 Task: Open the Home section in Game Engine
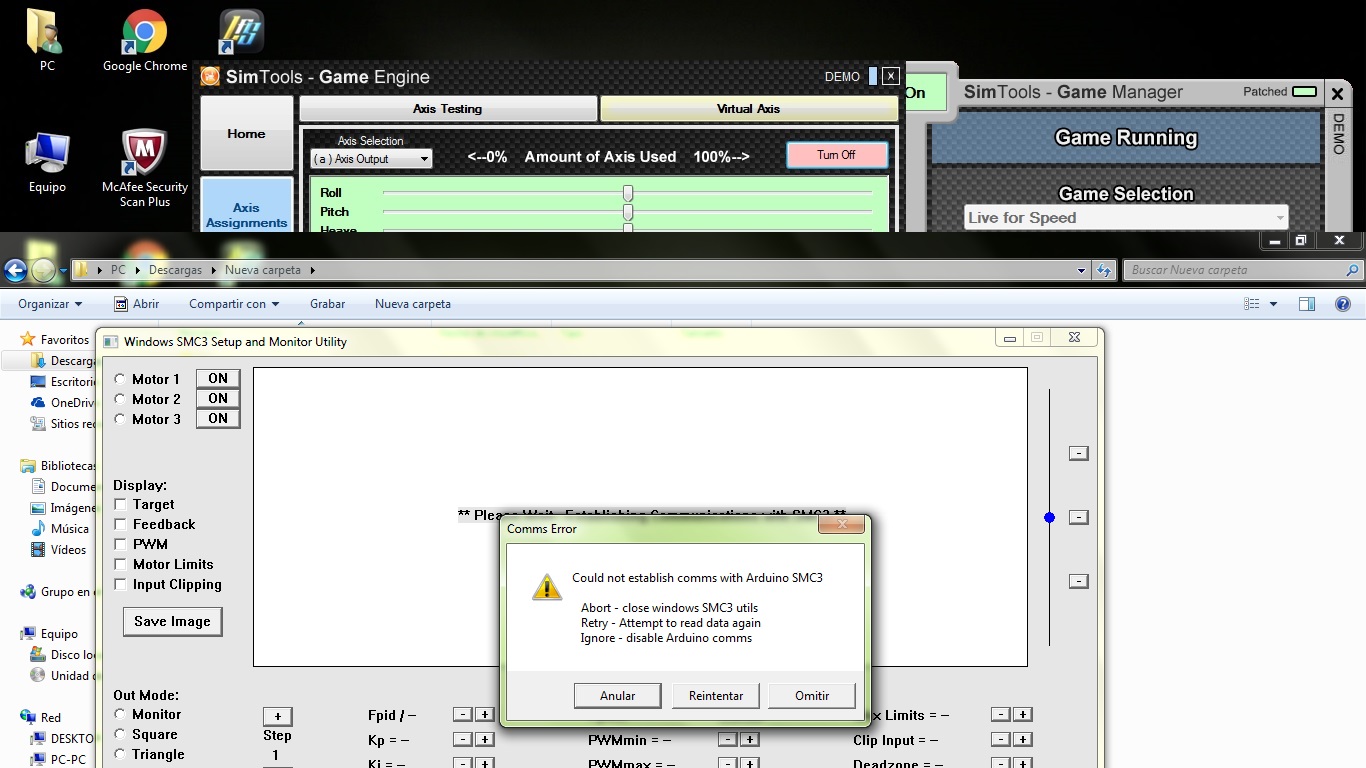coord(246,133)
